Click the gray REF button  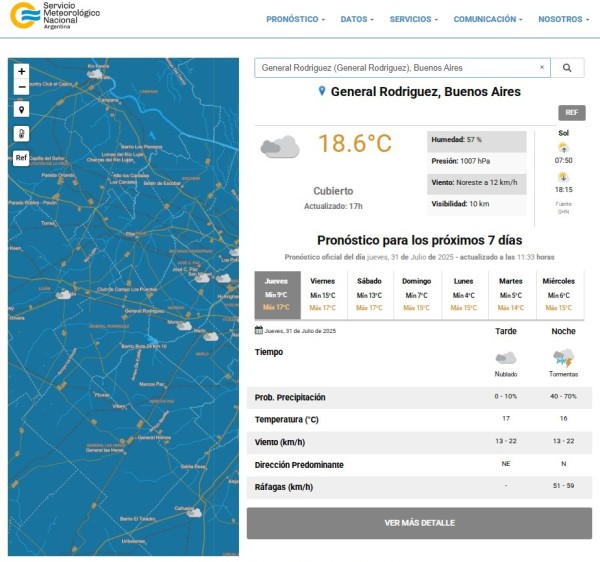(572, 112)
